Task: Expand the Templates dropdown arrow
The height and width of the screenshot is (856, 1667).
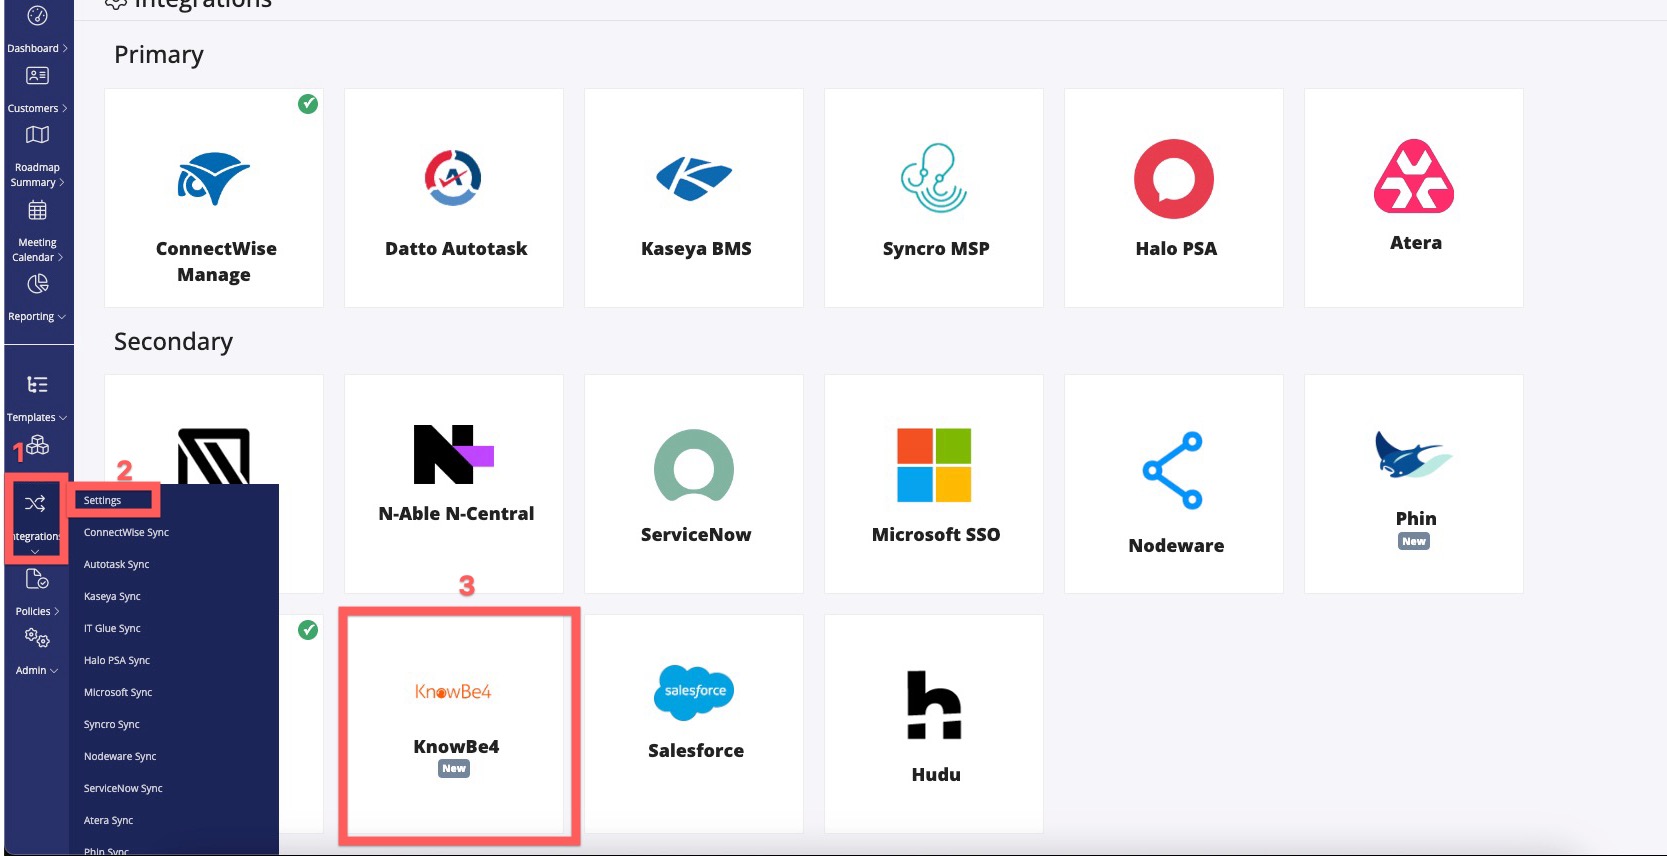Action: 63,418
